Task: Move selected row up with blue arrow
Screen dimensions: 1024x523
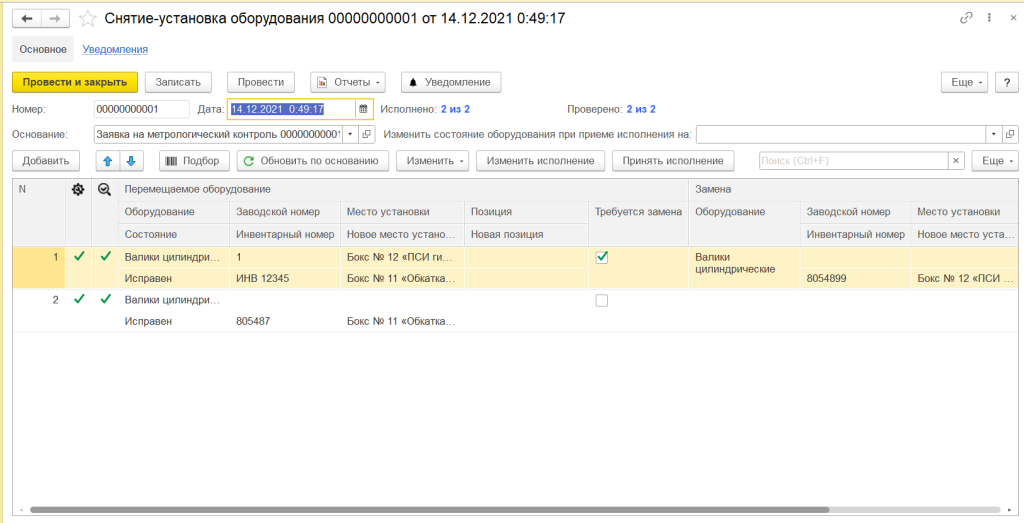Action: tap(108, 161)
